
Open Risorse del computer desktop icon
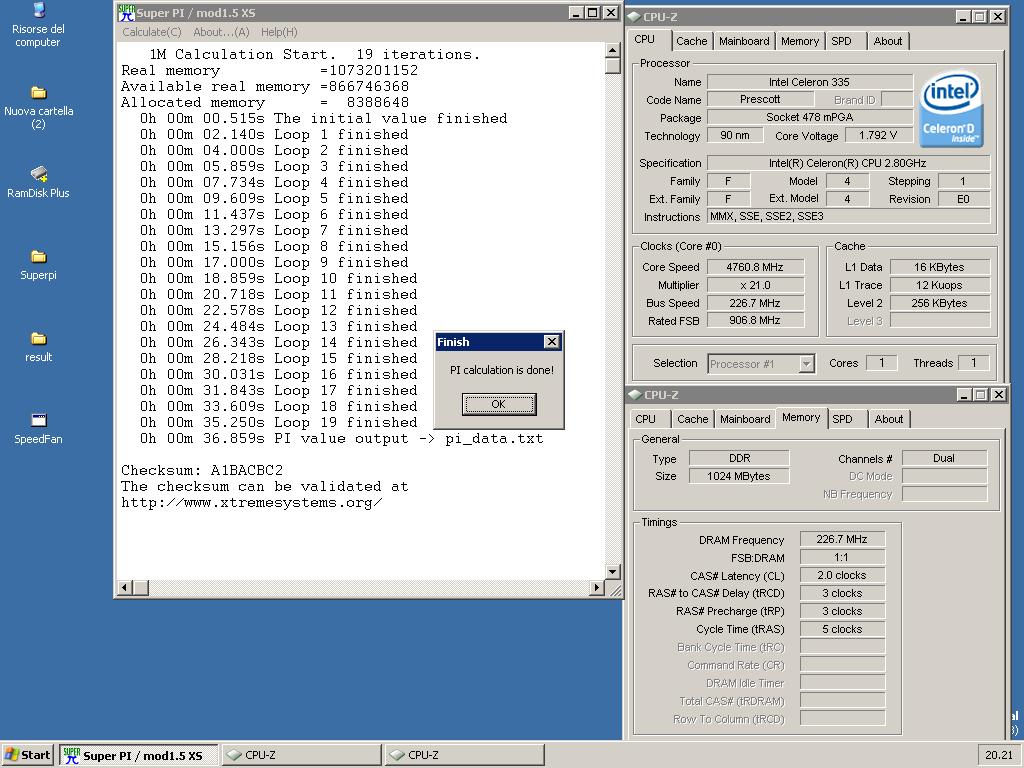[38, 25]
